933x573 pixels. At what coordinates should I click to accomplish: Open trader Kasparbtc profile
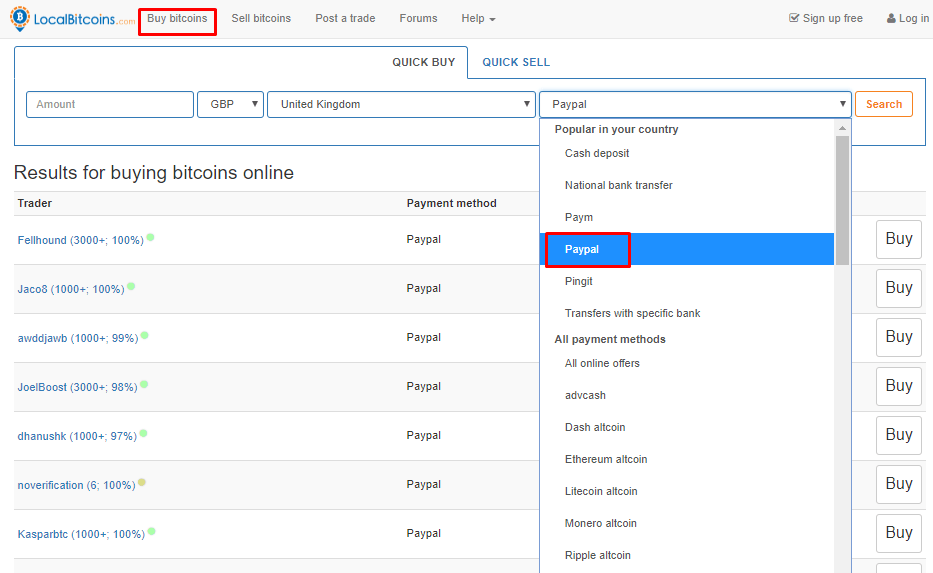click(81, 534)
